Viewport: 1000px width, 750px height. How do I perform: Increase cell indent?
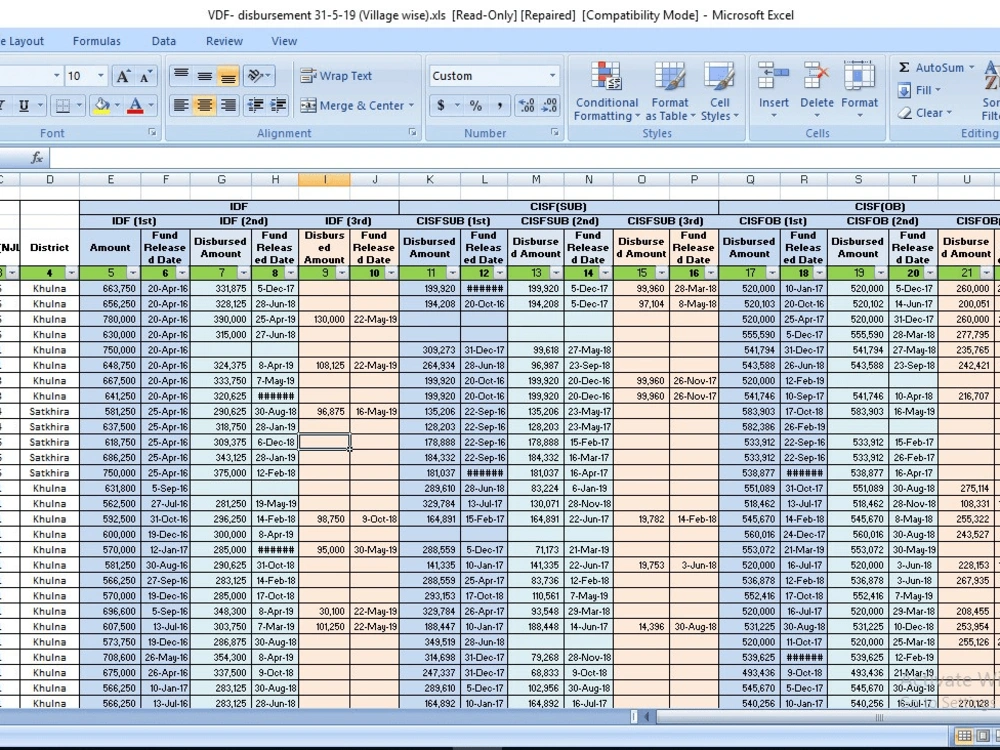pyautogui.click(x=278, y=105)
